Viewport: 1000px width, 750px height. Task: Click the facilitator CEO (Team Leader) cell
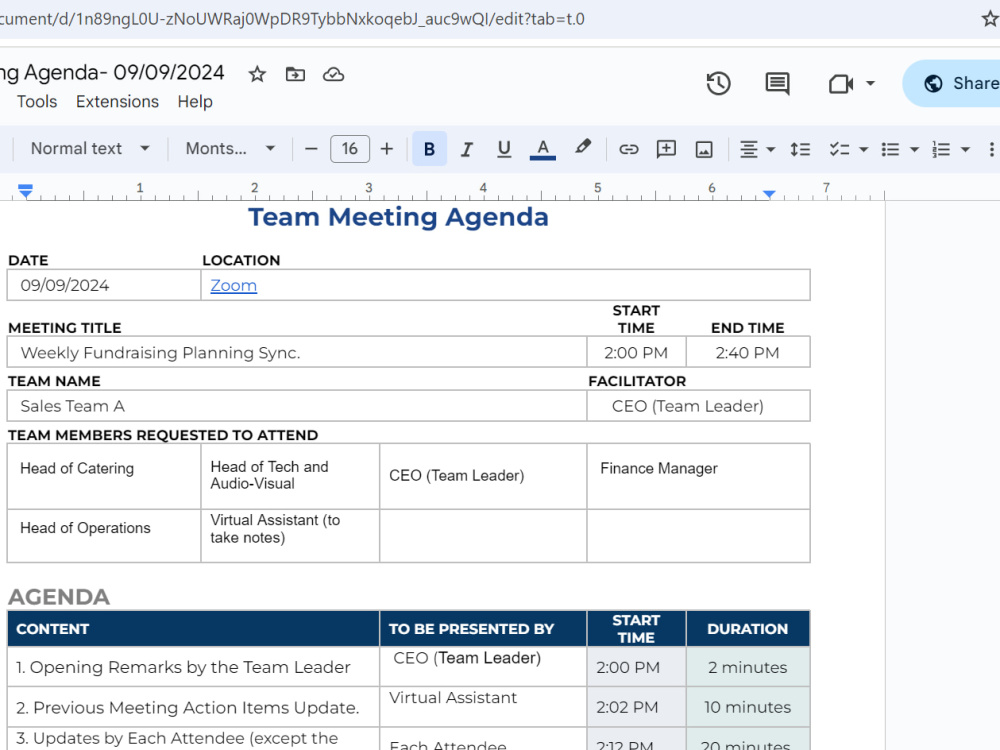point(698,406)
